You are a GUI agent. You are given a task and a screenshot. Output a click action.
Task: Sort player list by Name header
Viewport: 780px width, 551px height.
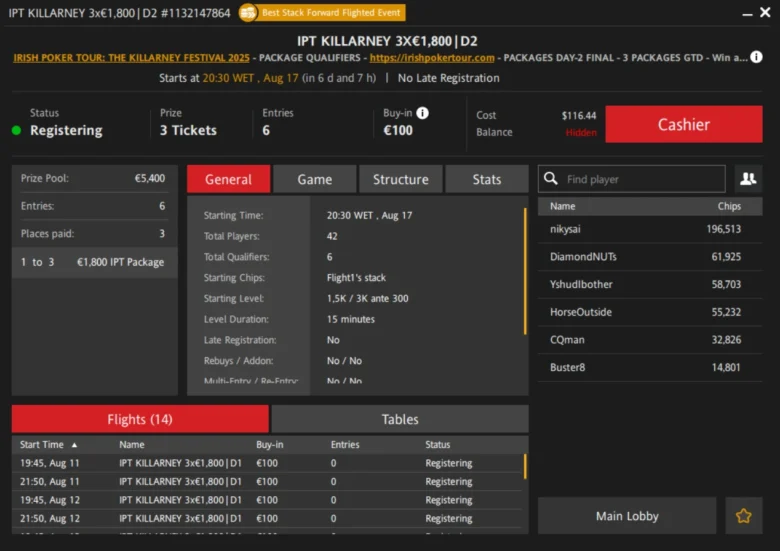point(563,206)
